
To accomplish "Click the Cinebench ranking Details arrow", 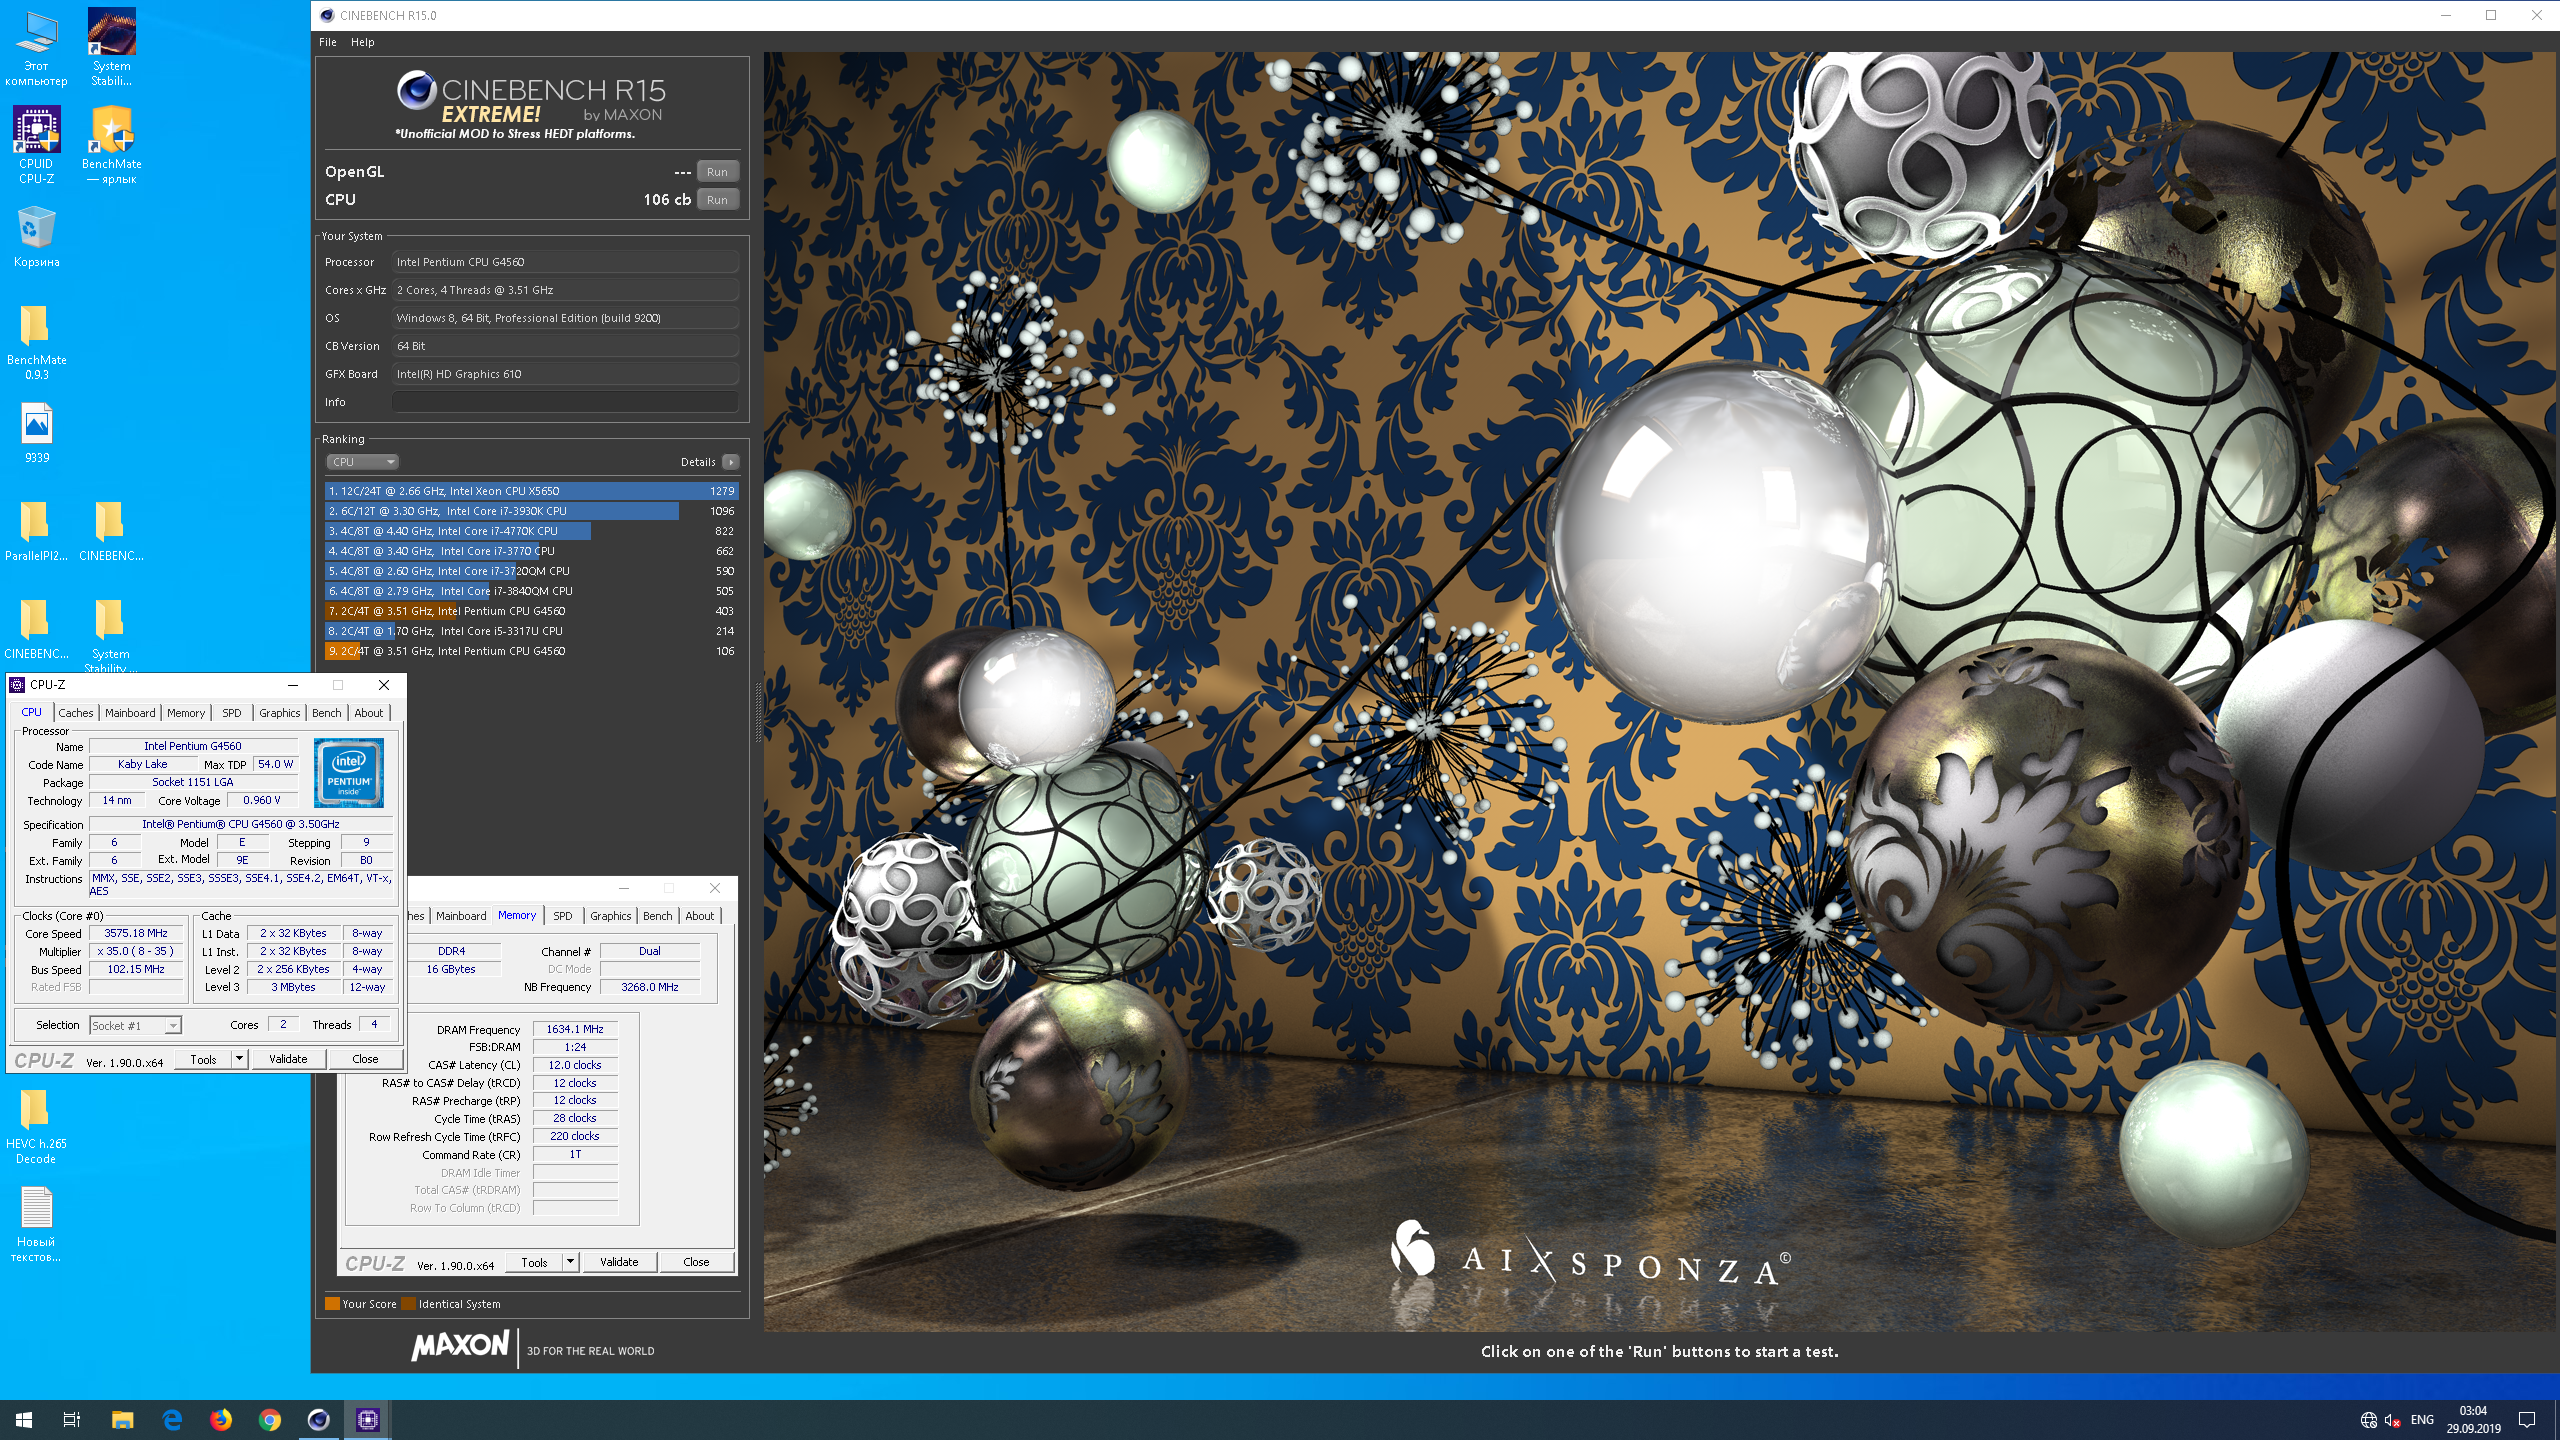I will point(731,462).
